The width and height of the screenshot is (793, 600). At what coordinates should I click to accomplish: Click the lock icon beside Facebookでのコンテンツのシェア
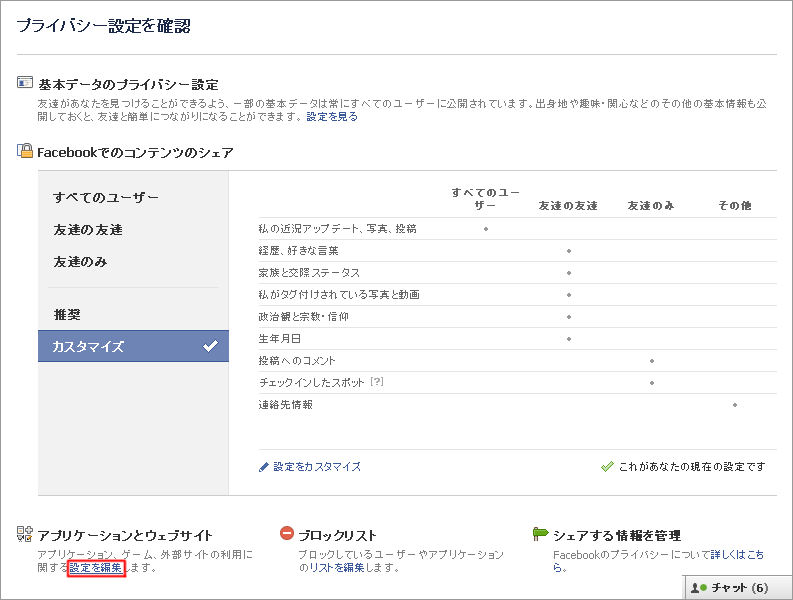click(x=25, y=150)
